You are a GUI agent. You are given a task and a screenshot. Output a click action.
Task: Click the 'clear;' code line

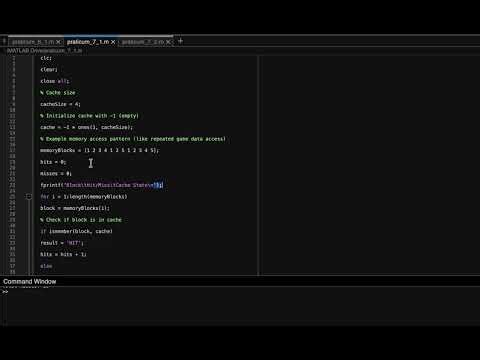[x=49, y=69]
